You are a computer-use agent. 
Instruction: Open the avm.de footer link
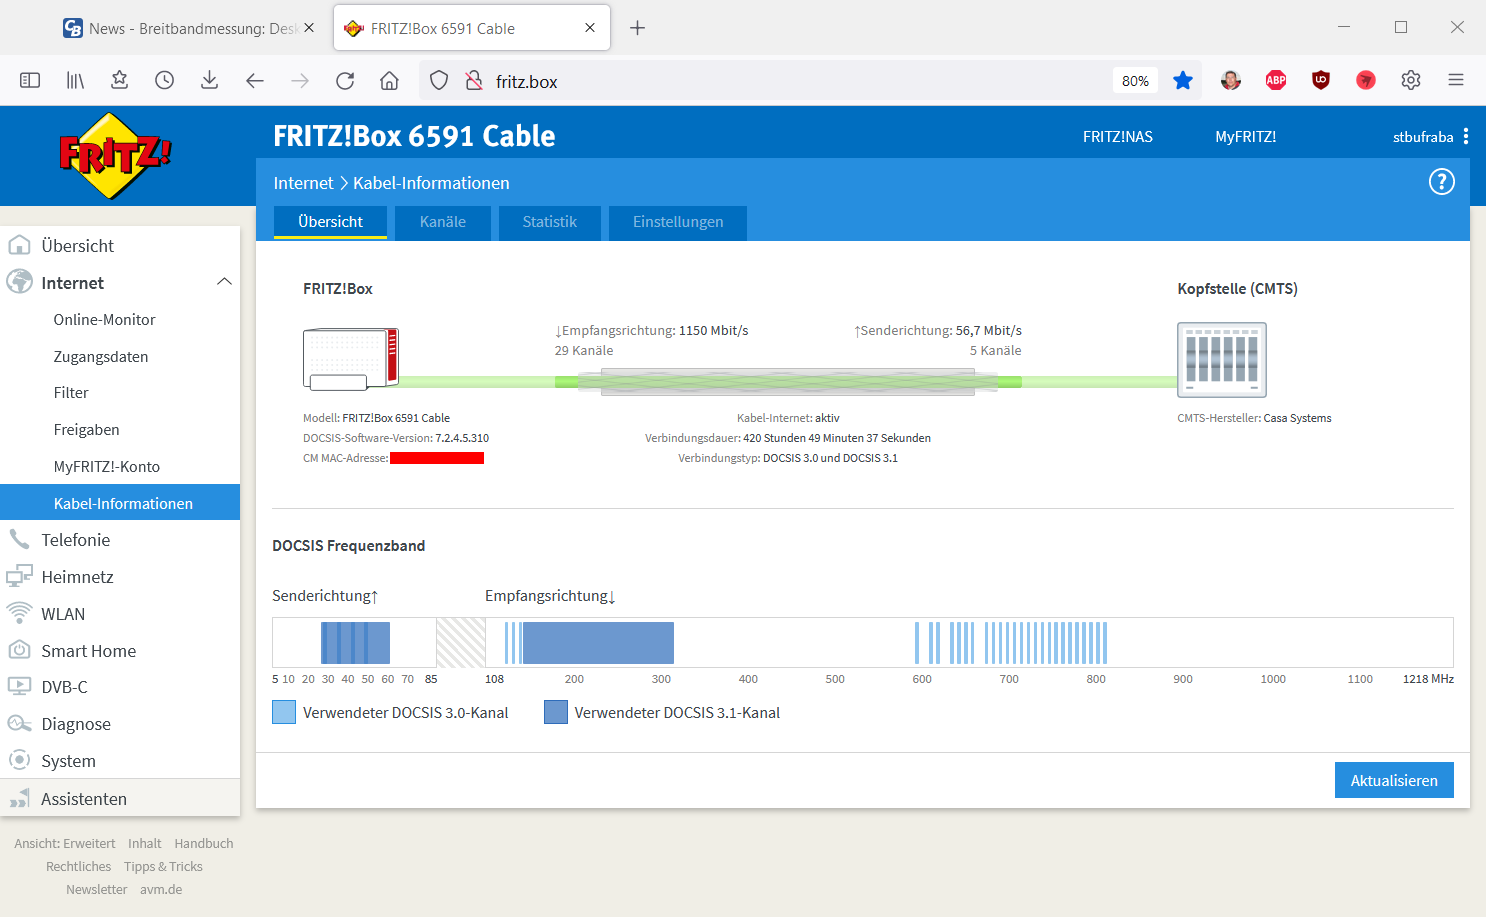click(x=161, y=890)
